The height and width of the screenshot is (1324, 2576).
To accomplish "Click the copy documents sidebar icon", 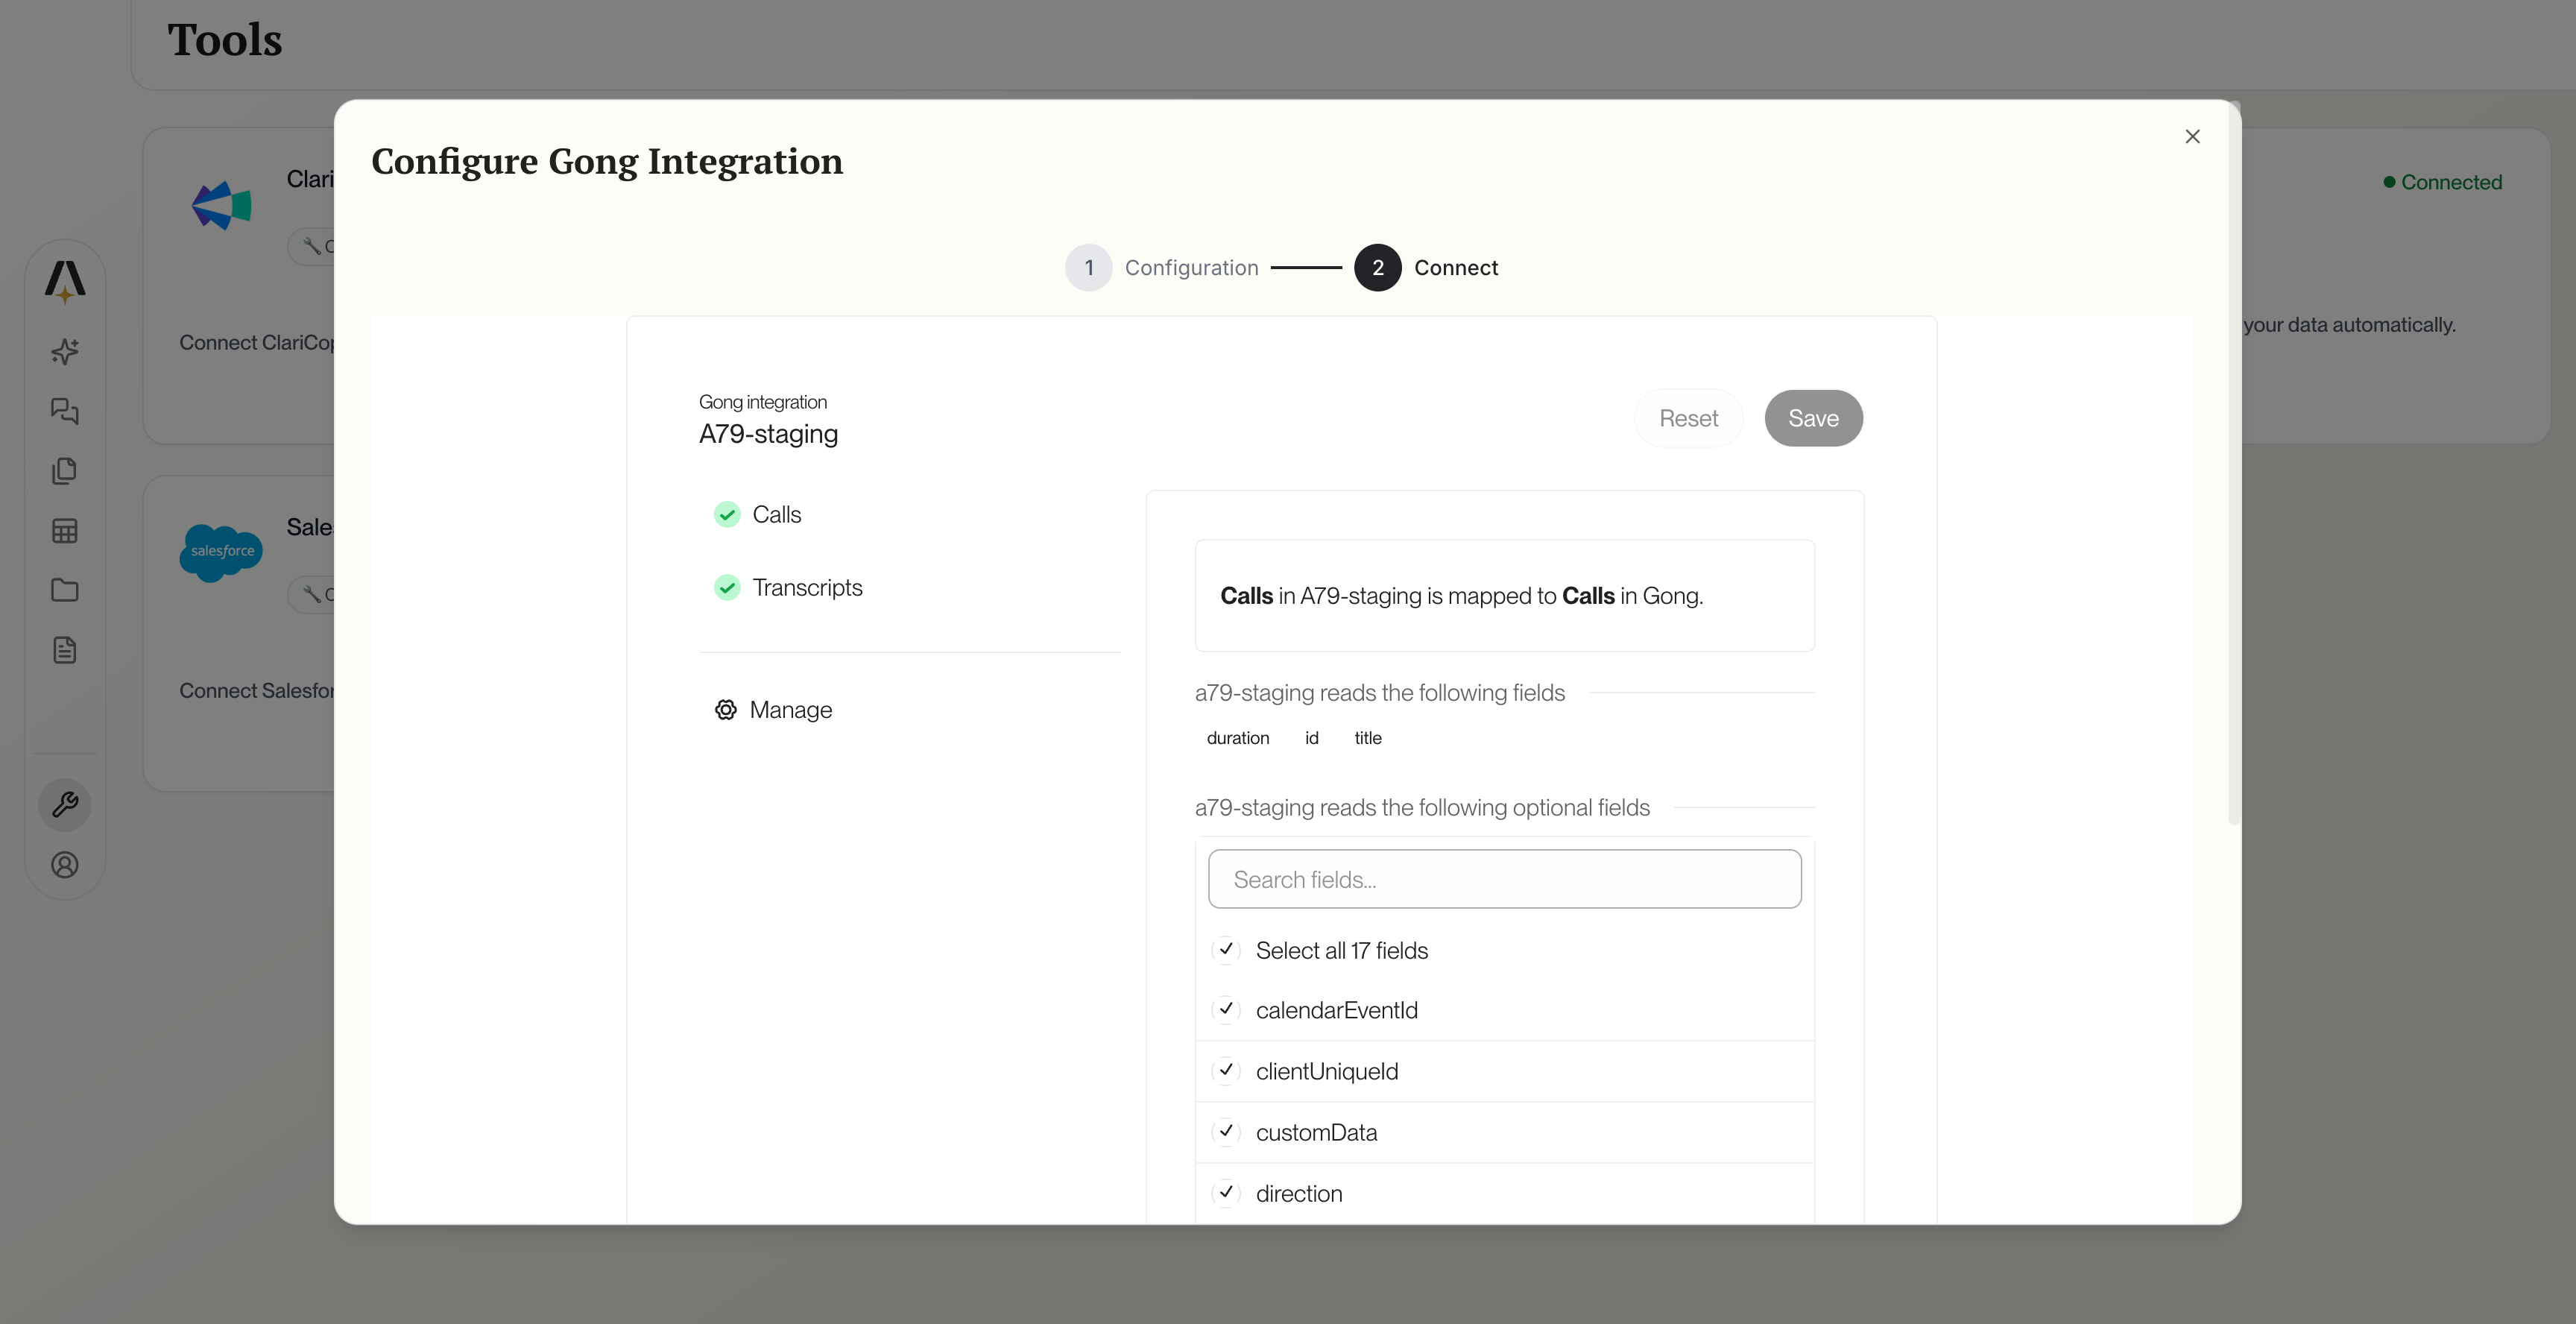I will tap(65, 471).
